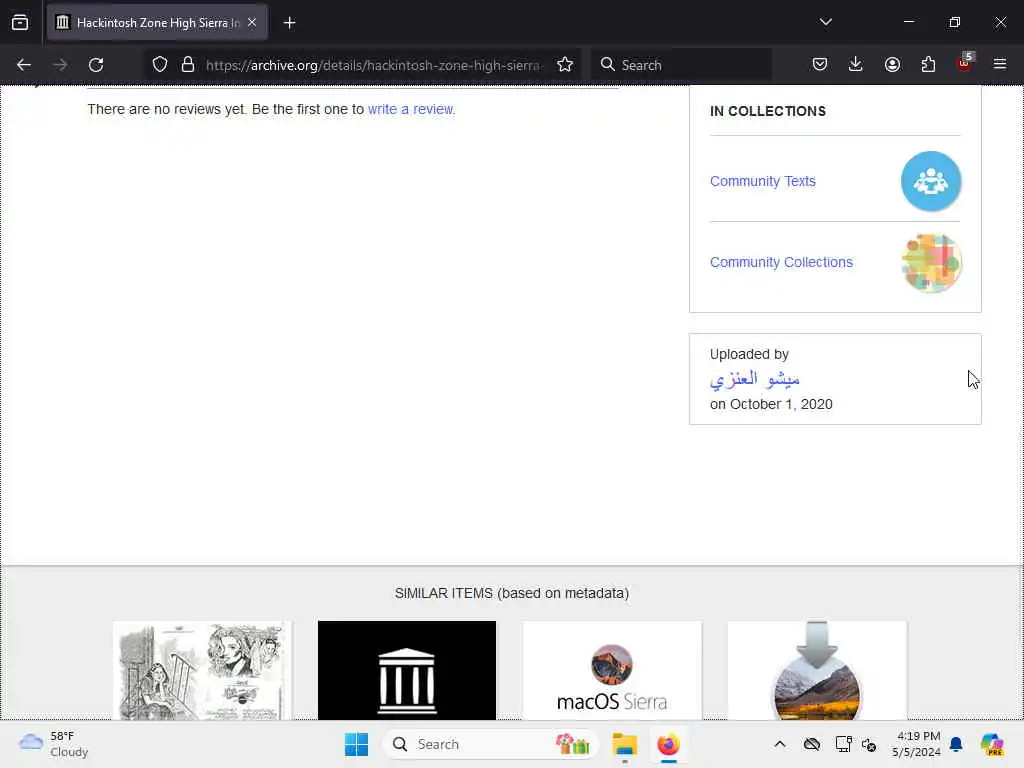Open the Downloads panel

click(856, 64)
